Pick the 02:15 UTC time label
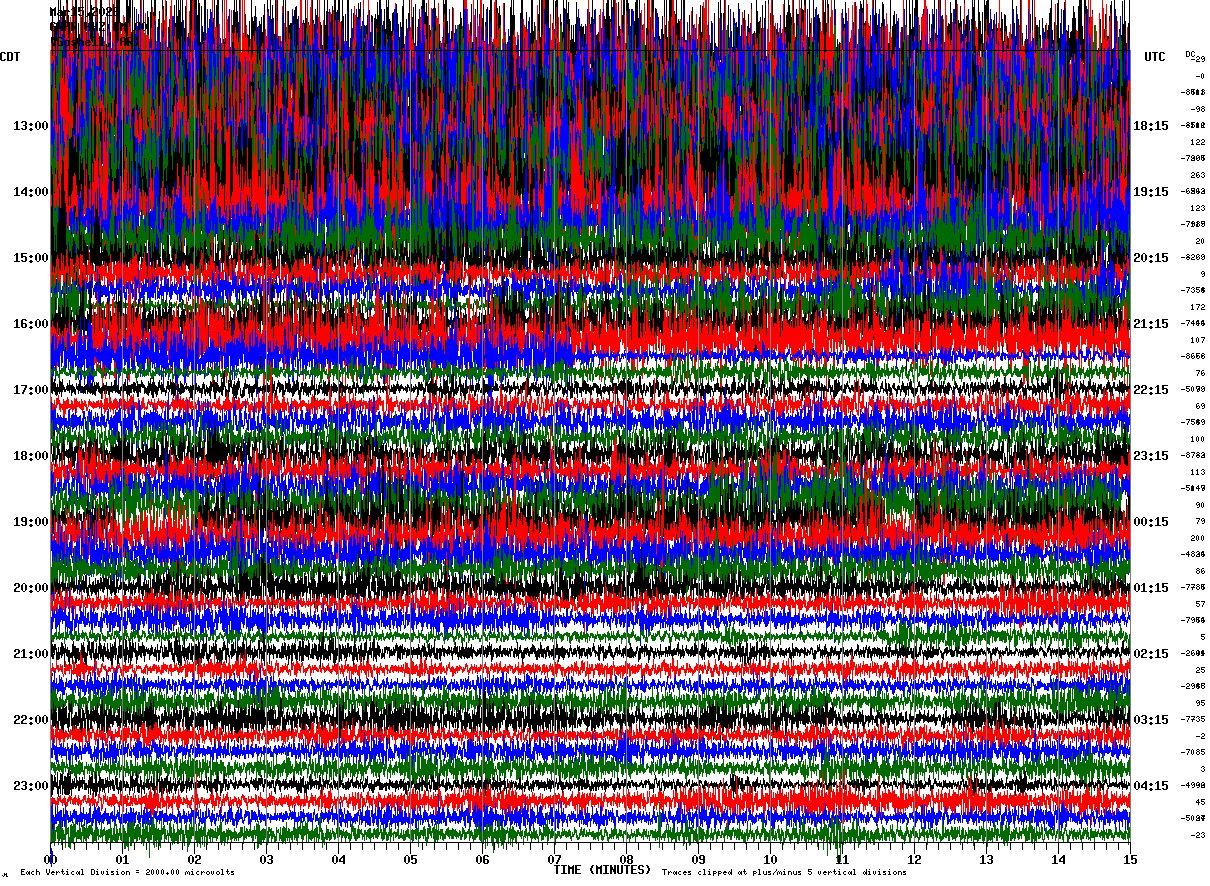The width and height of the screenshot is (1210, 886). coord(1150,654)
